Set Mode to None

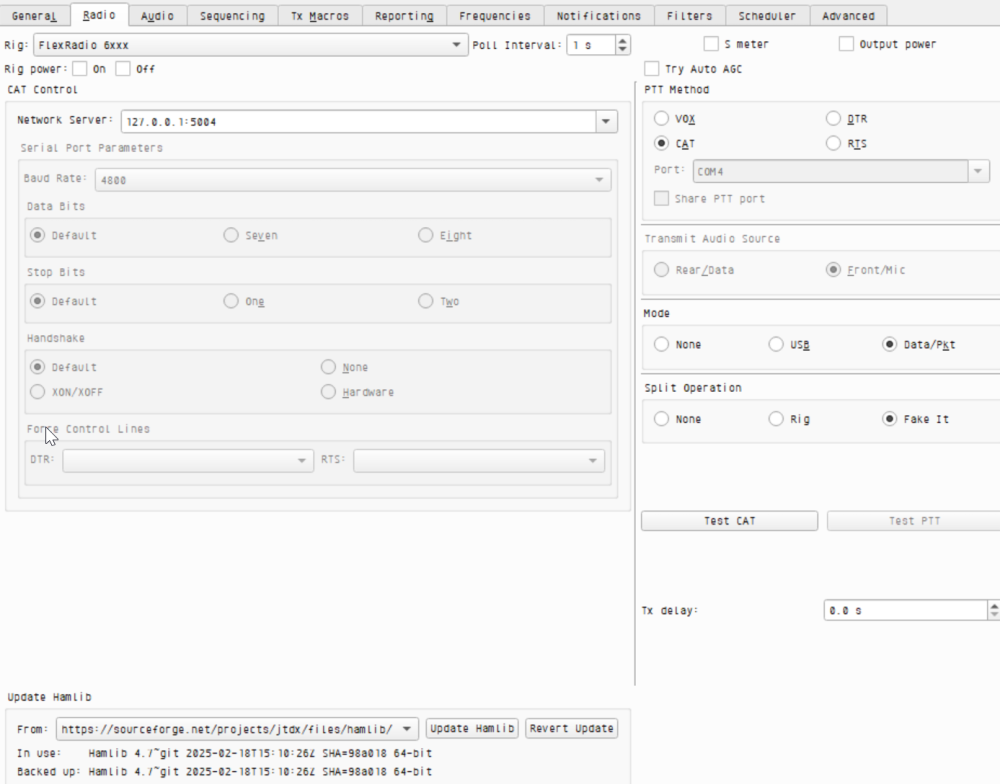coord(661,344)
